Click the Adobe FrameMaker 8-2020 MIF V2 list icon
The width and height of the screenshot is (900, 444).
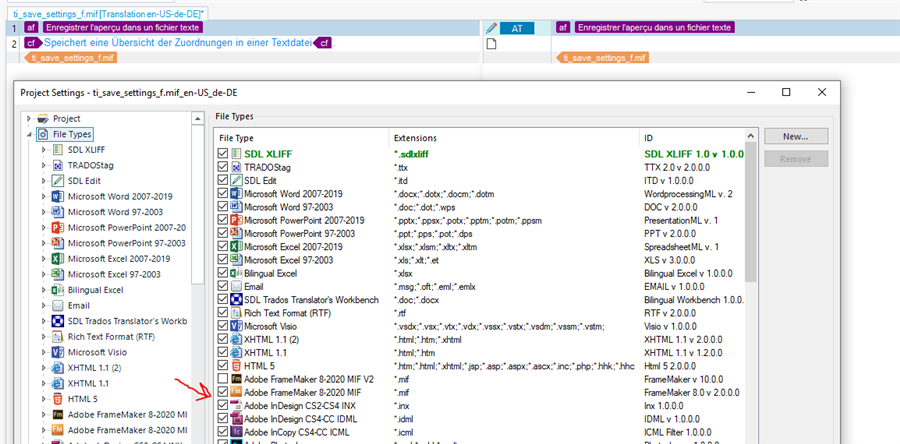click(x=236, y=379)
